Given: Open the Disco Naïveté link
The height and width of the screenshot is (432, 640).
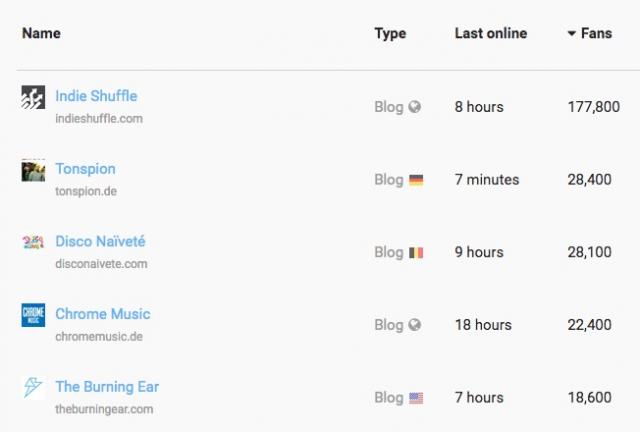Looking at the screenshot, I should (x=100, y=241).
